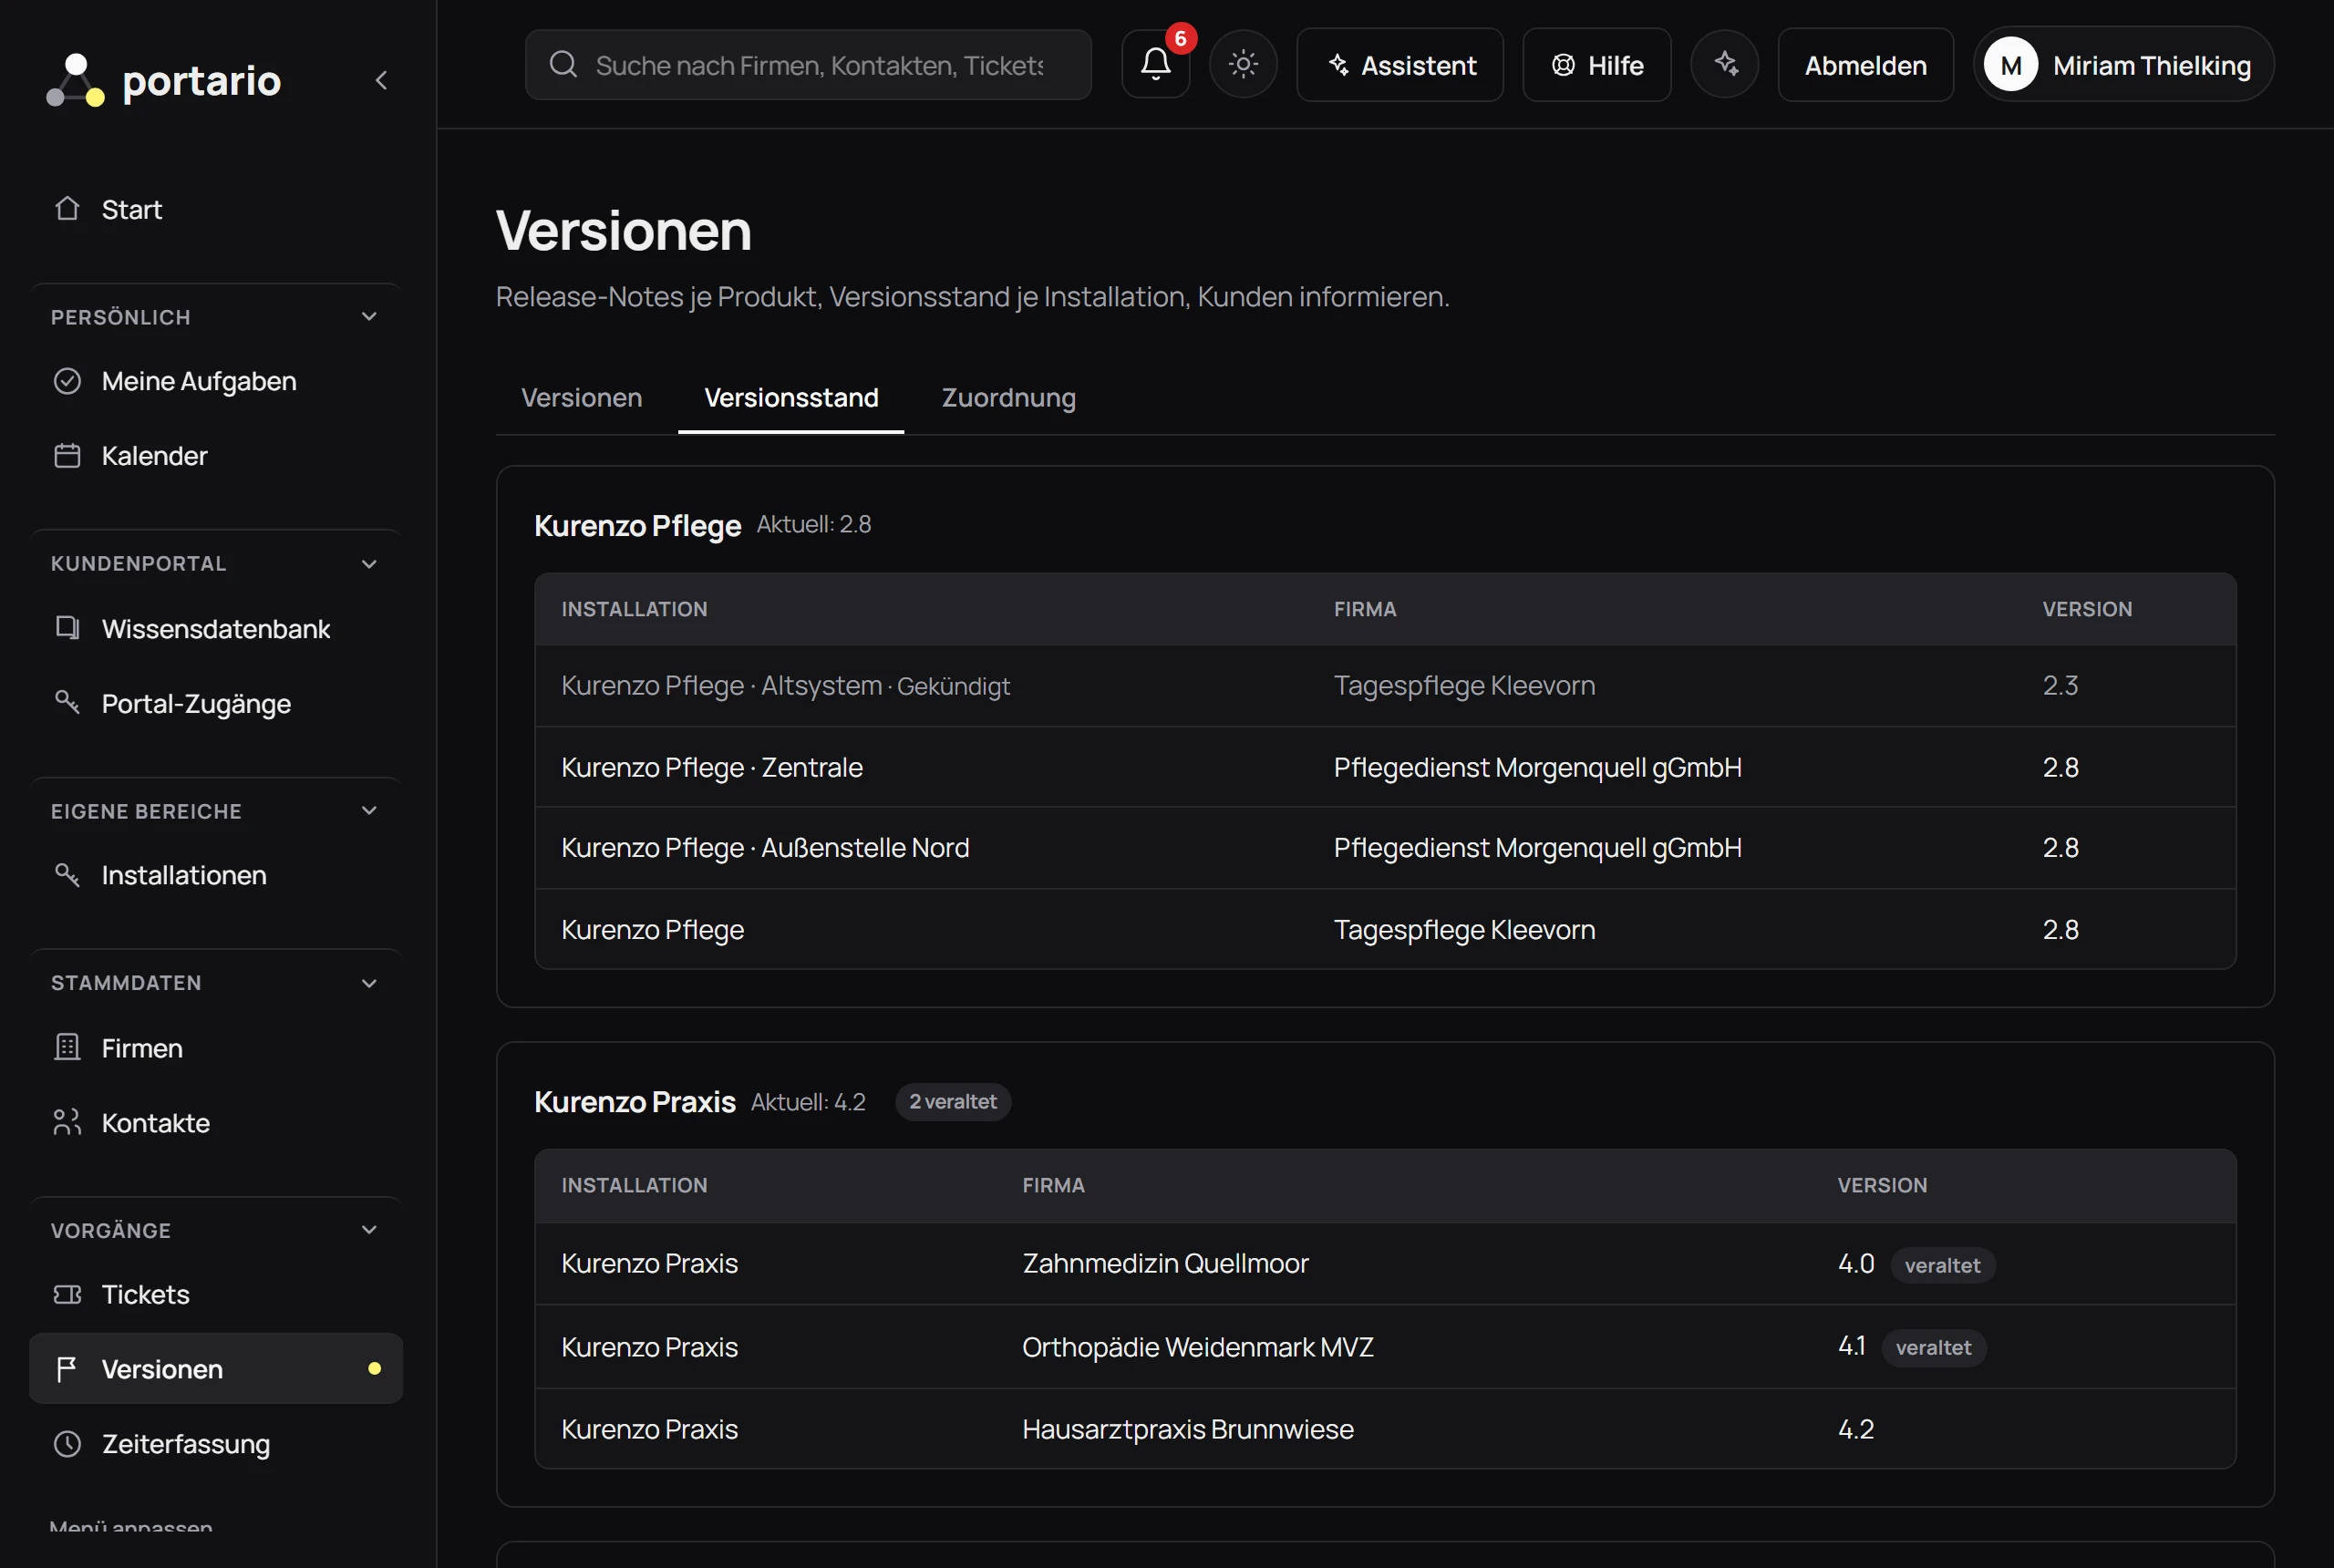Click the portario logo
The image size is (2334, 1568).
pos(163,80)
